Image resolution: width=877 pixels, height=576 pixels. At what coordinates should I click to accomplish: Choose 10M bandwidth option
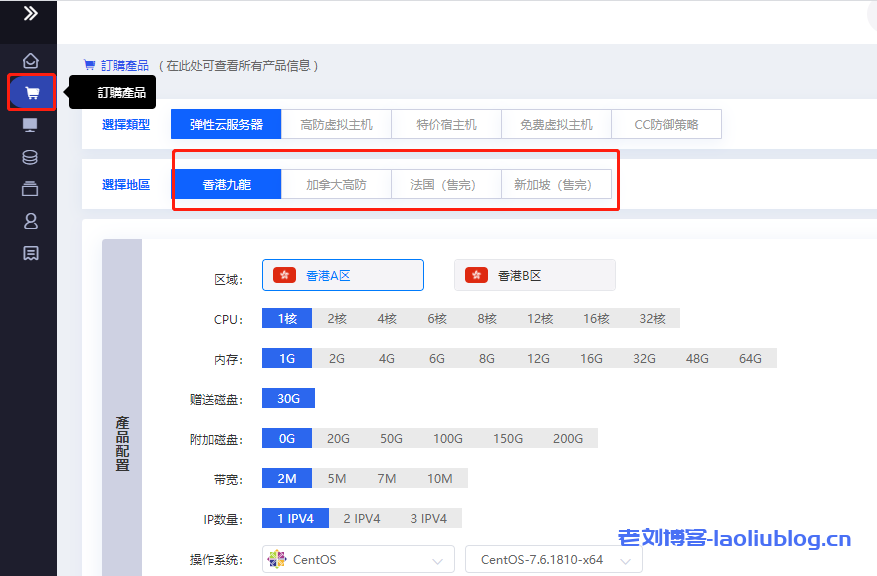pyautogui.click(x=440, y=478)
